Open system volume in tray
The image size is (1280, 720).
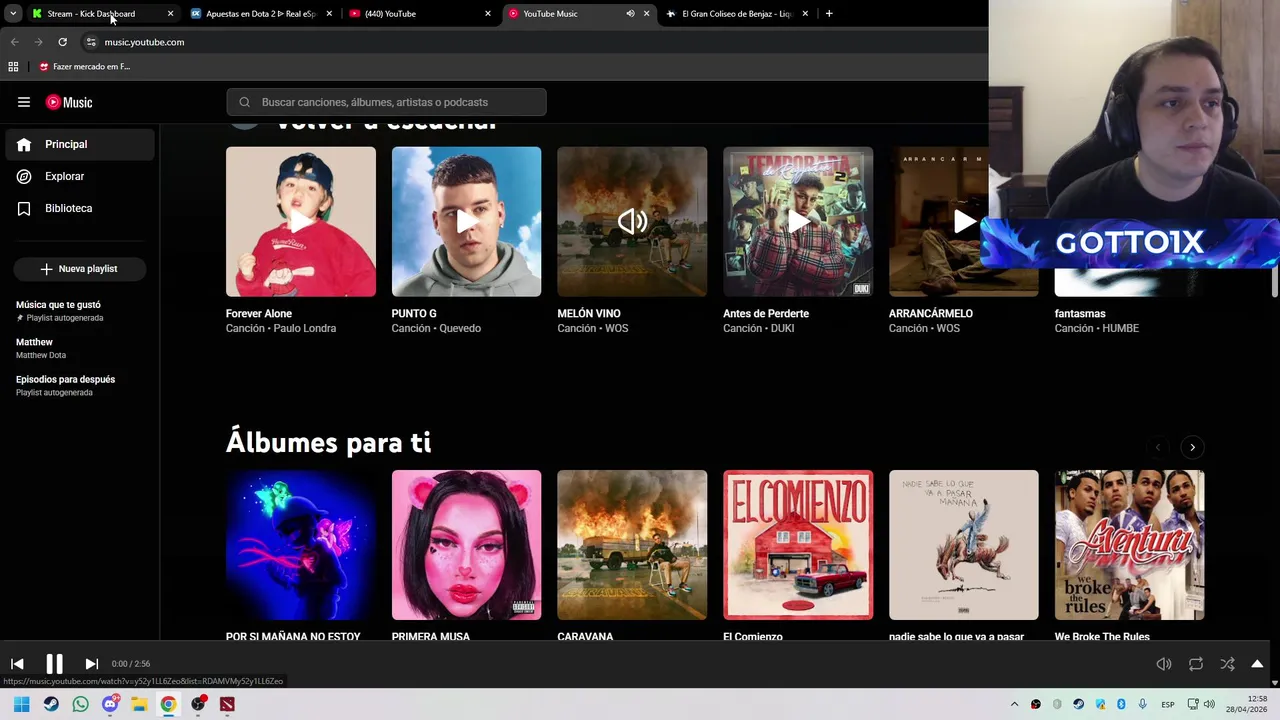point(1209,705)
